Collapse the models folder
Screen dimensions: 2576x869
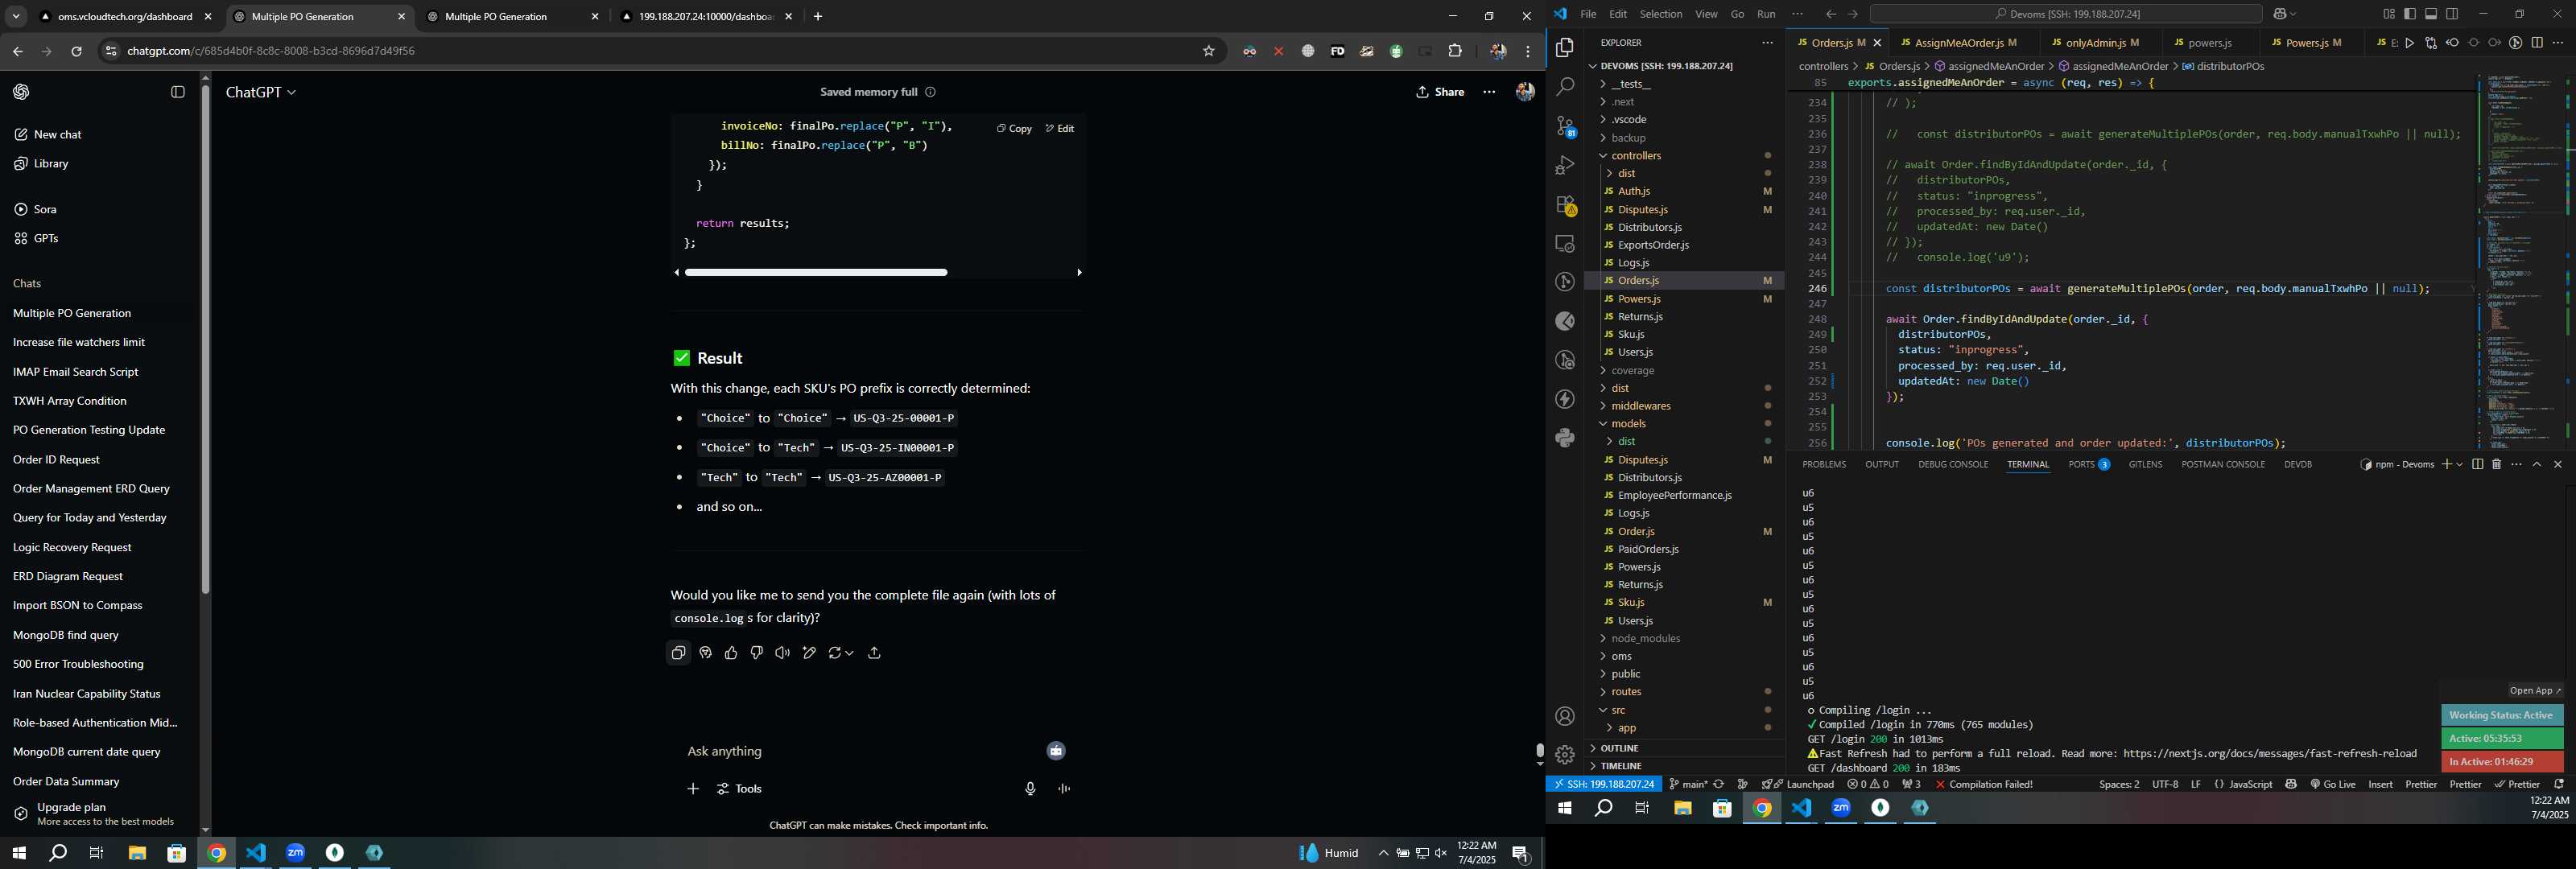click(1628, 424)
